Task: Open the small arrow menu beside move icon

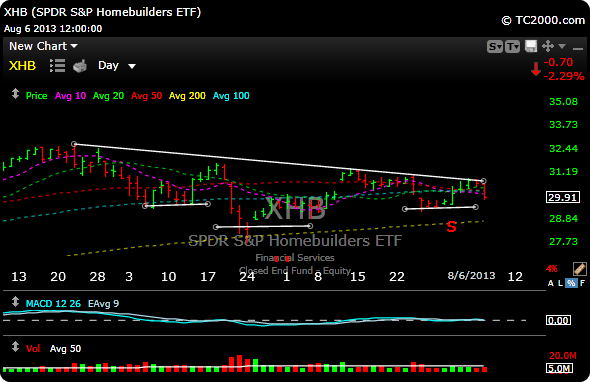Action: (562, 46)
